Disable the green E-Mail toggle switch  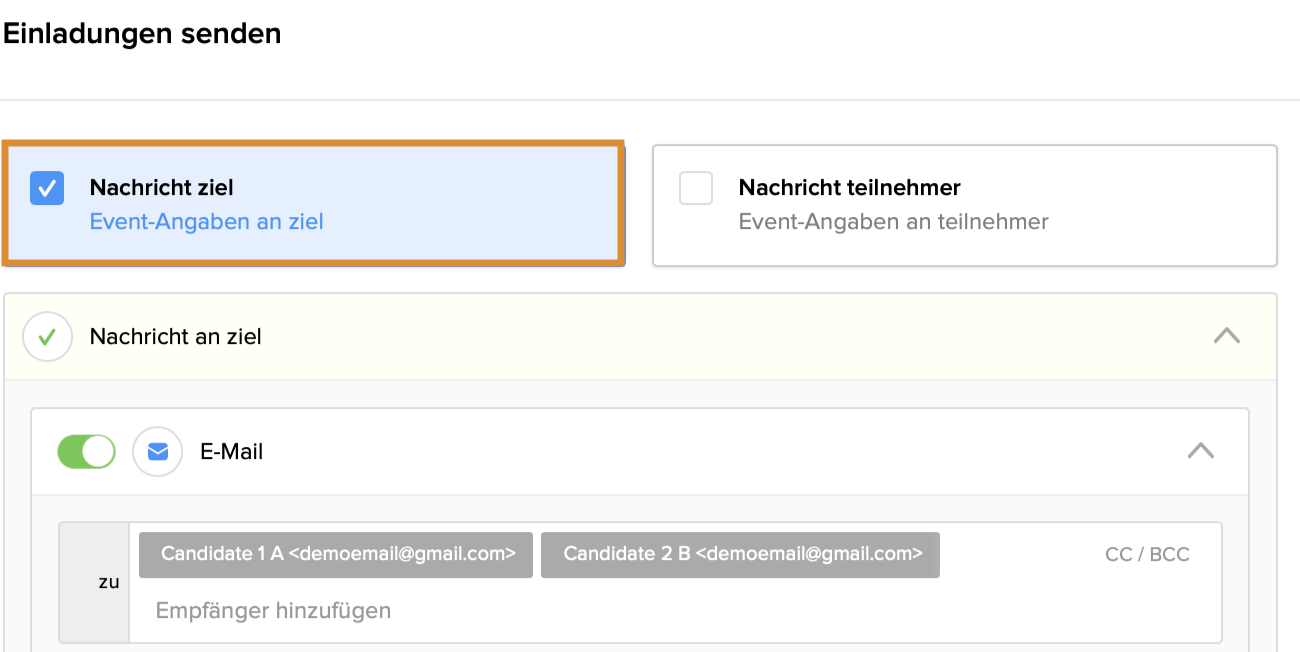pos(86,452)
